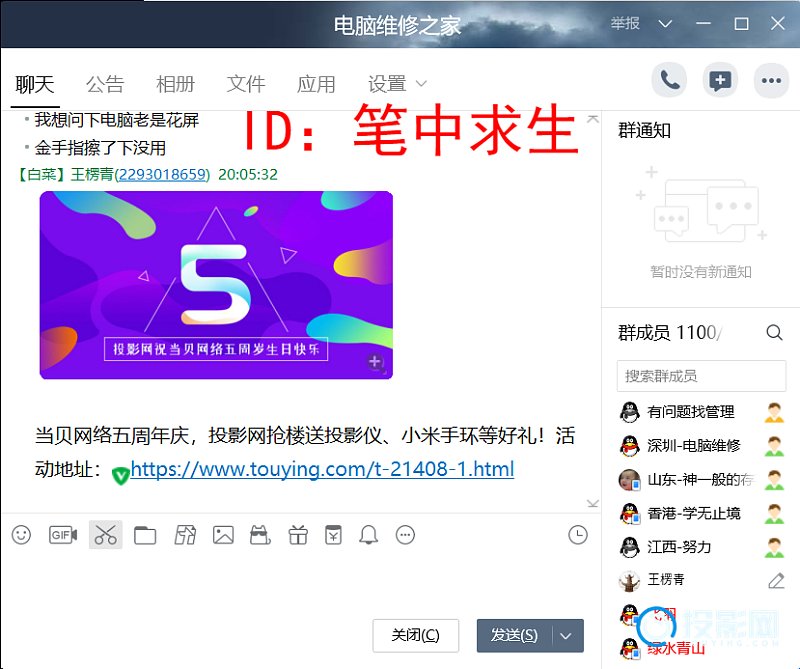800x669 pixels.
Task: Click the notification bell icon
Action: point(368,535)
